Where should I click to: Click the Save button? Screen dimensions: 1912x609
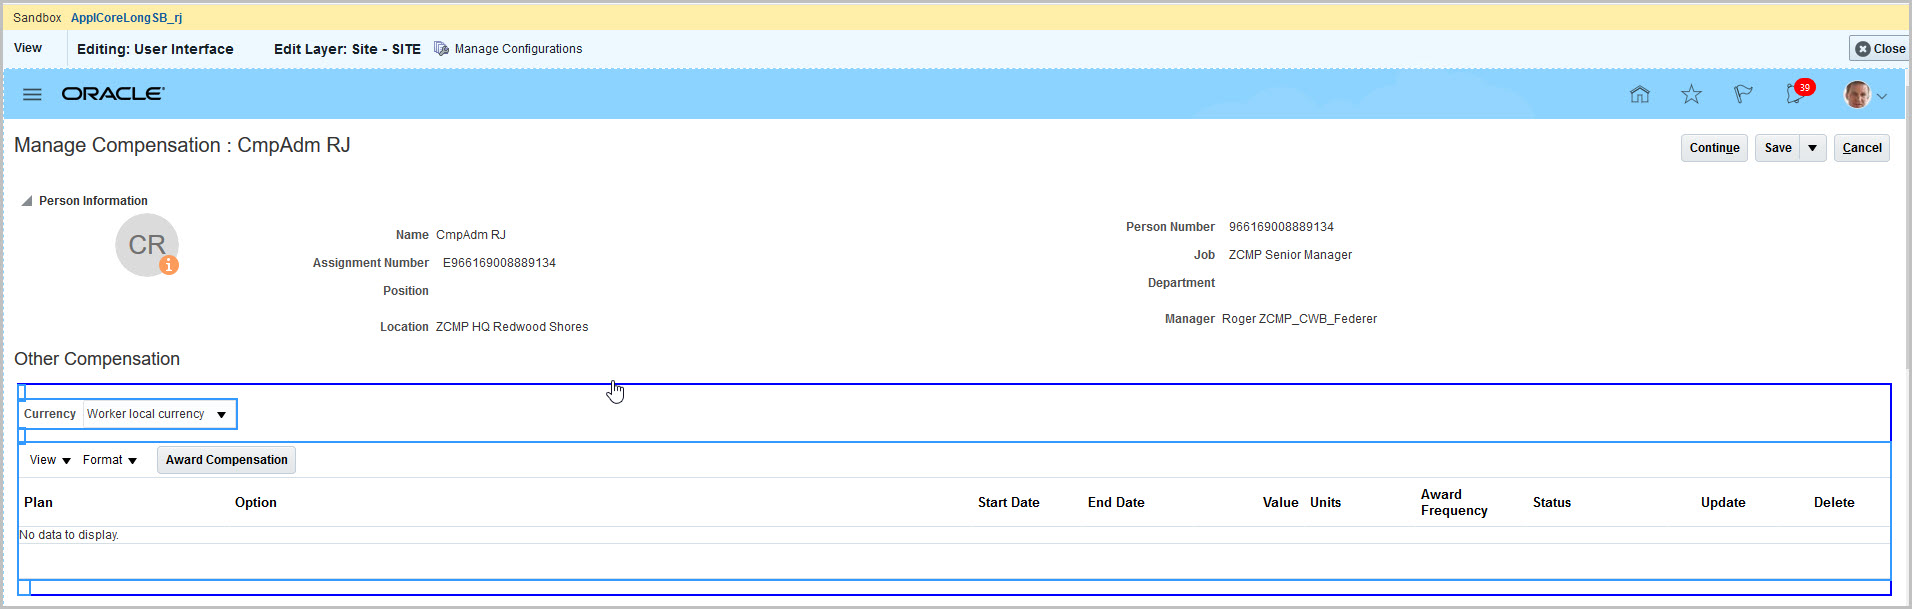(1777, 148)
